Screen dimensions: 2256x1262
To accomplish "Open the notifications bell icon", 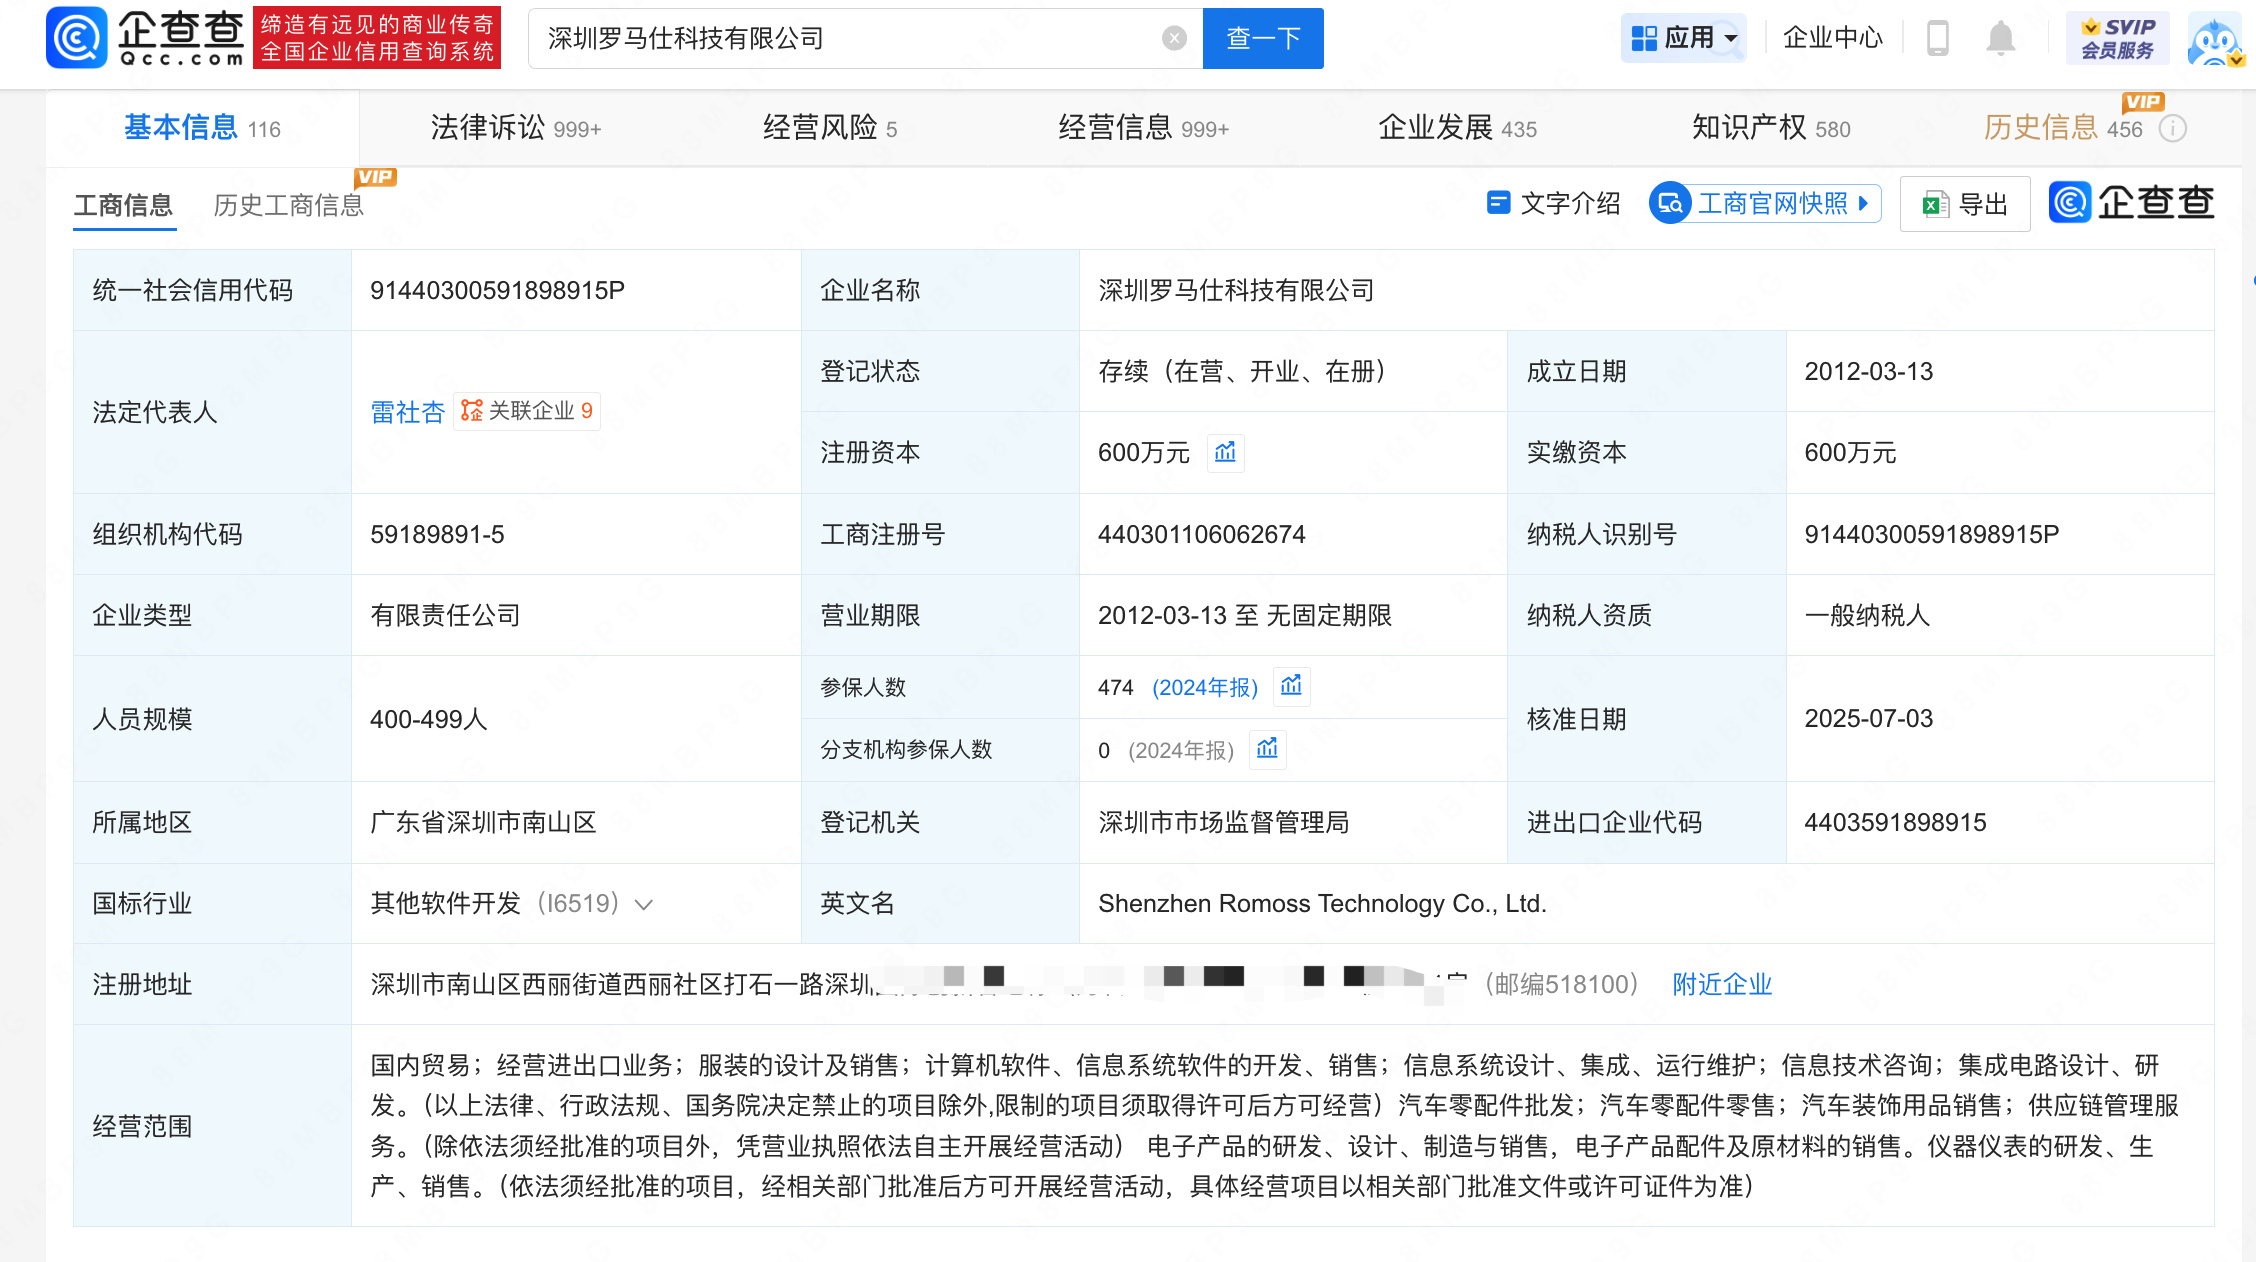I will [2000, 38].
